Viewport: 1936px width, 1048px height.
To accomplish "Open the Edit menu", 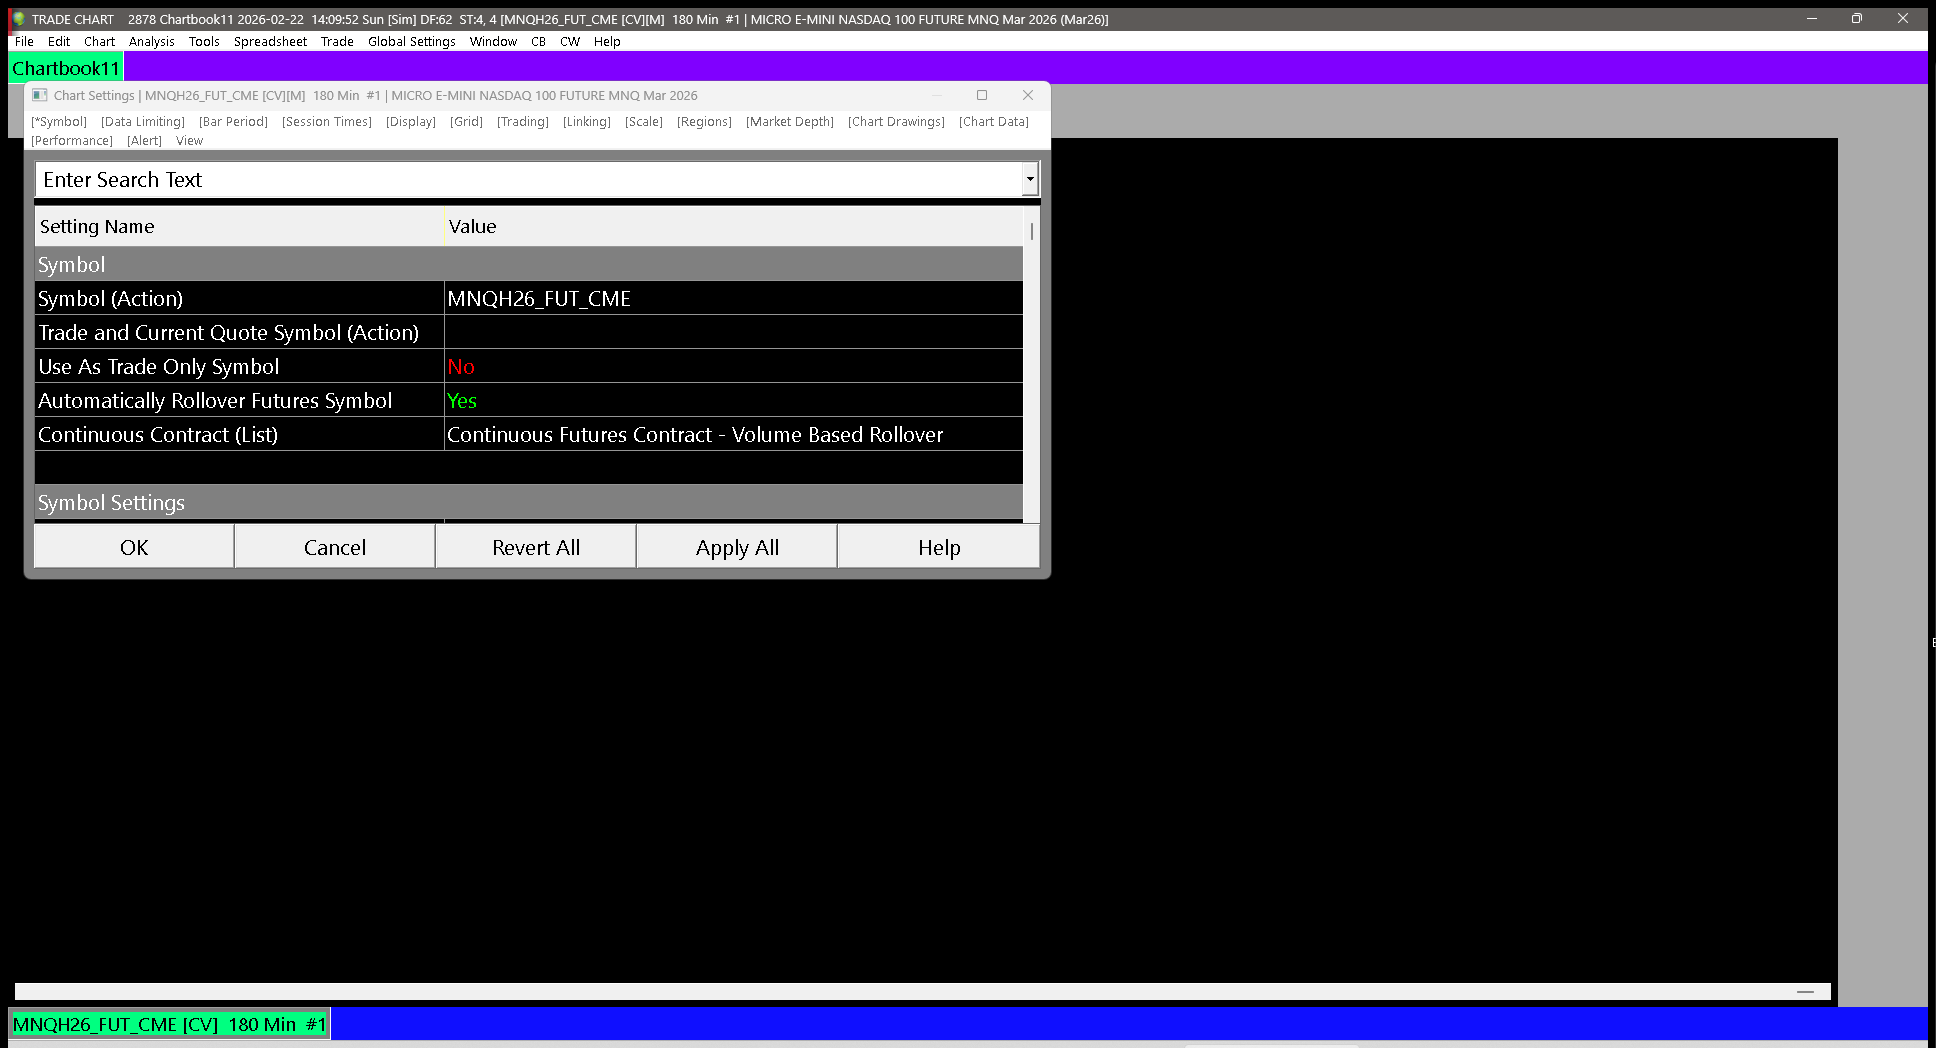I will coord(59,41).
